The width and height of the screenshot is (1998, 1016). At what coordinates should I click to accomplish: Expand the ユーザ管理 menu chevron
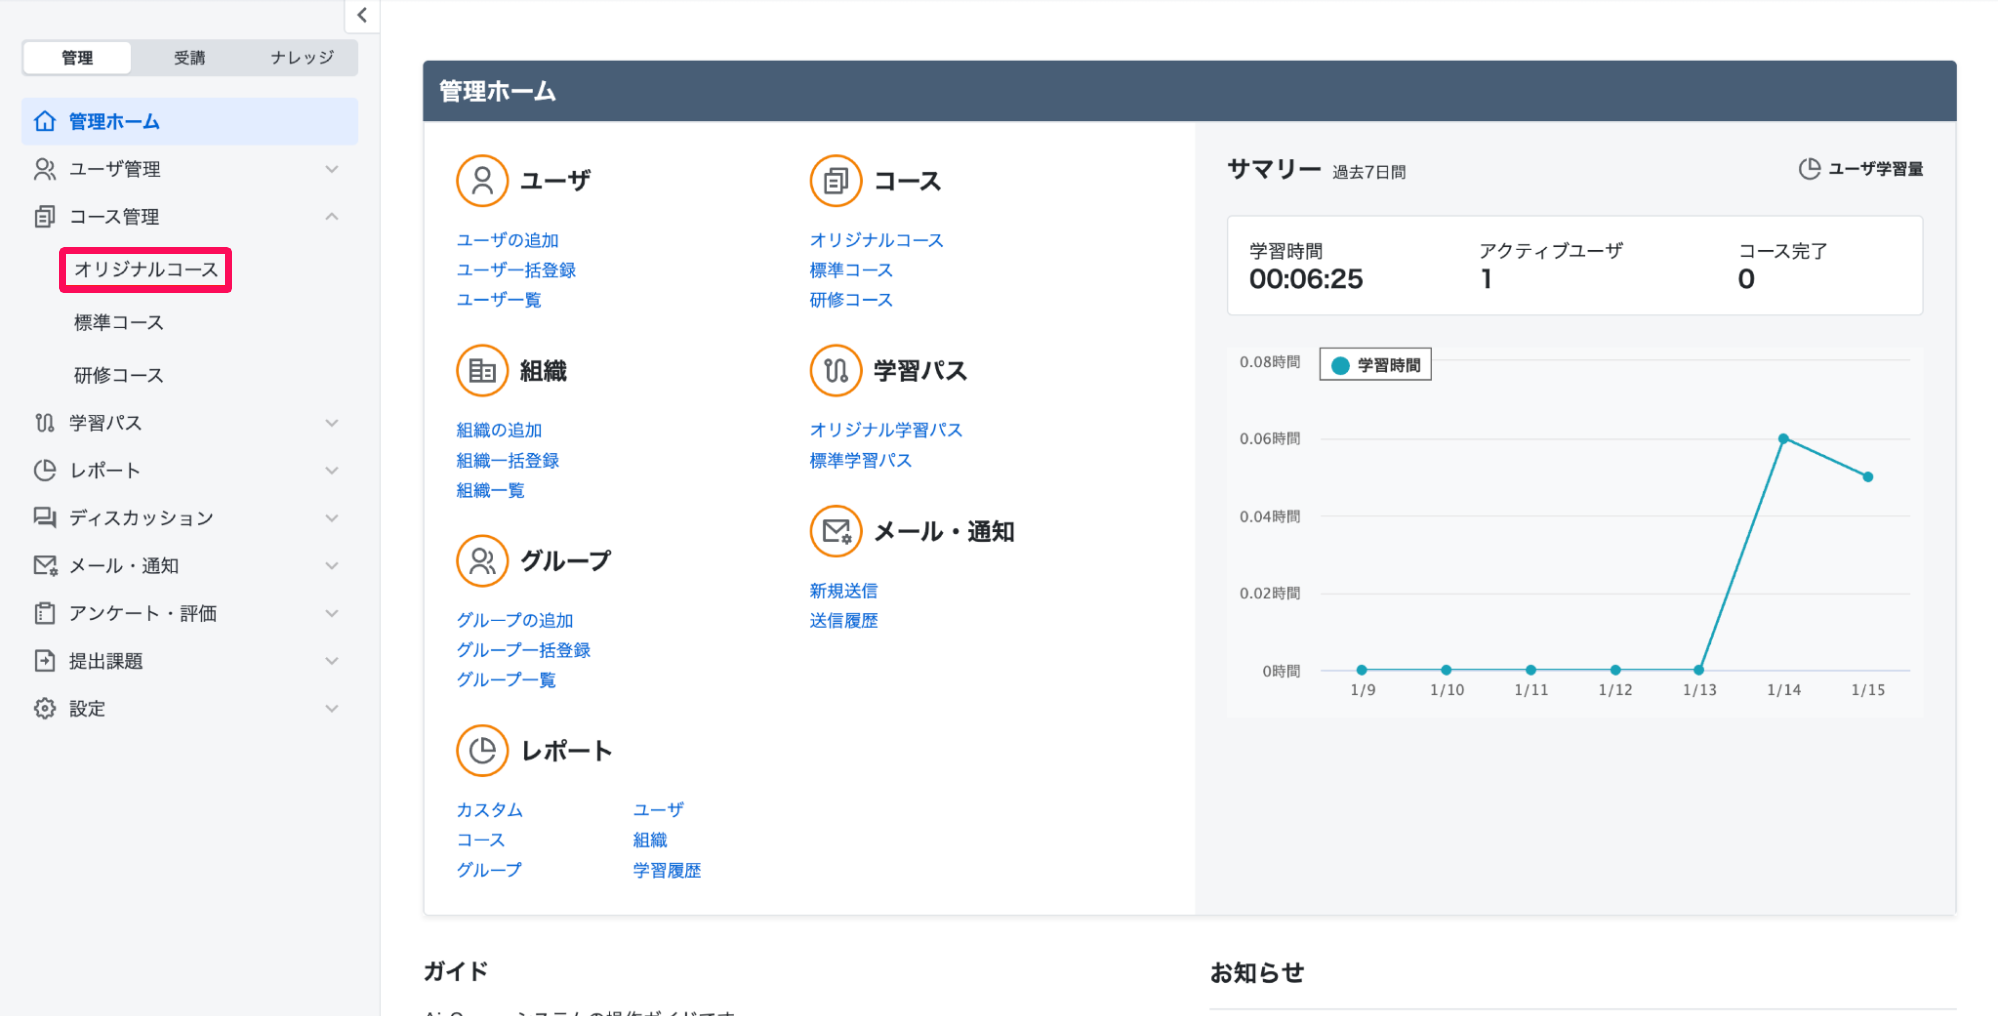(332, 169)
